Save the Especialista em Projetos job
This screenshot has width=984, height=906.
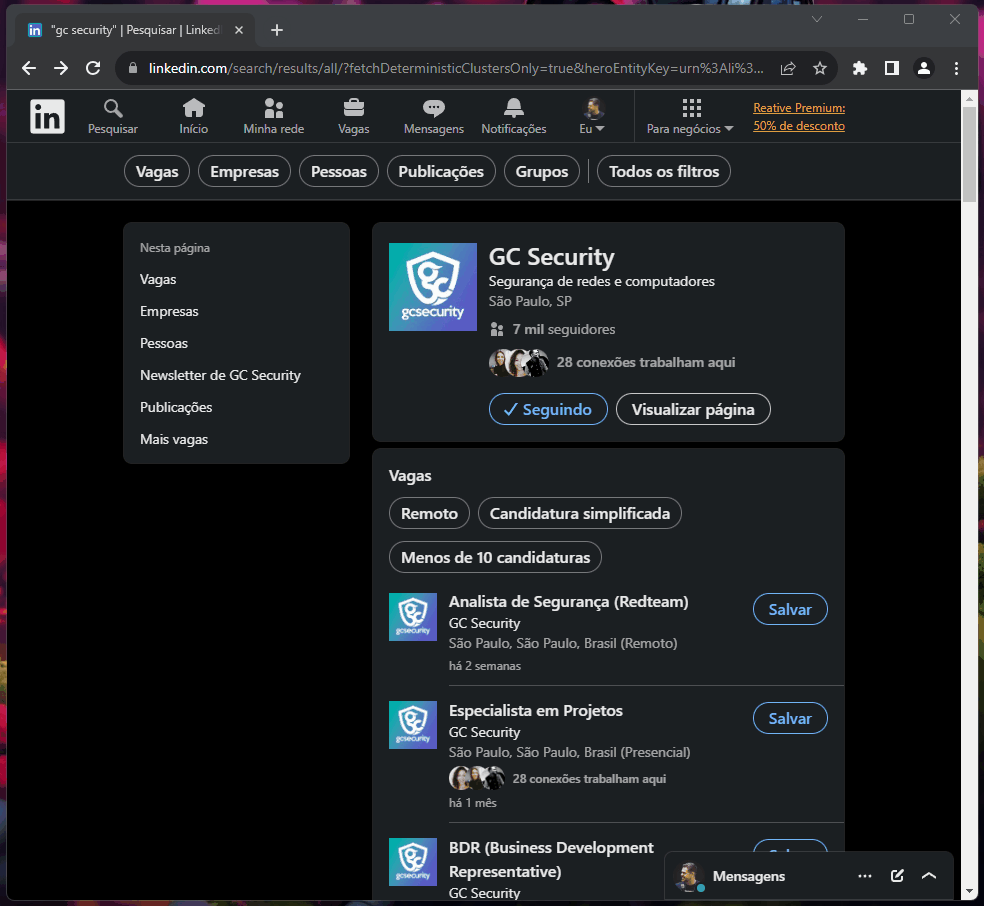(x=790, y=718)
